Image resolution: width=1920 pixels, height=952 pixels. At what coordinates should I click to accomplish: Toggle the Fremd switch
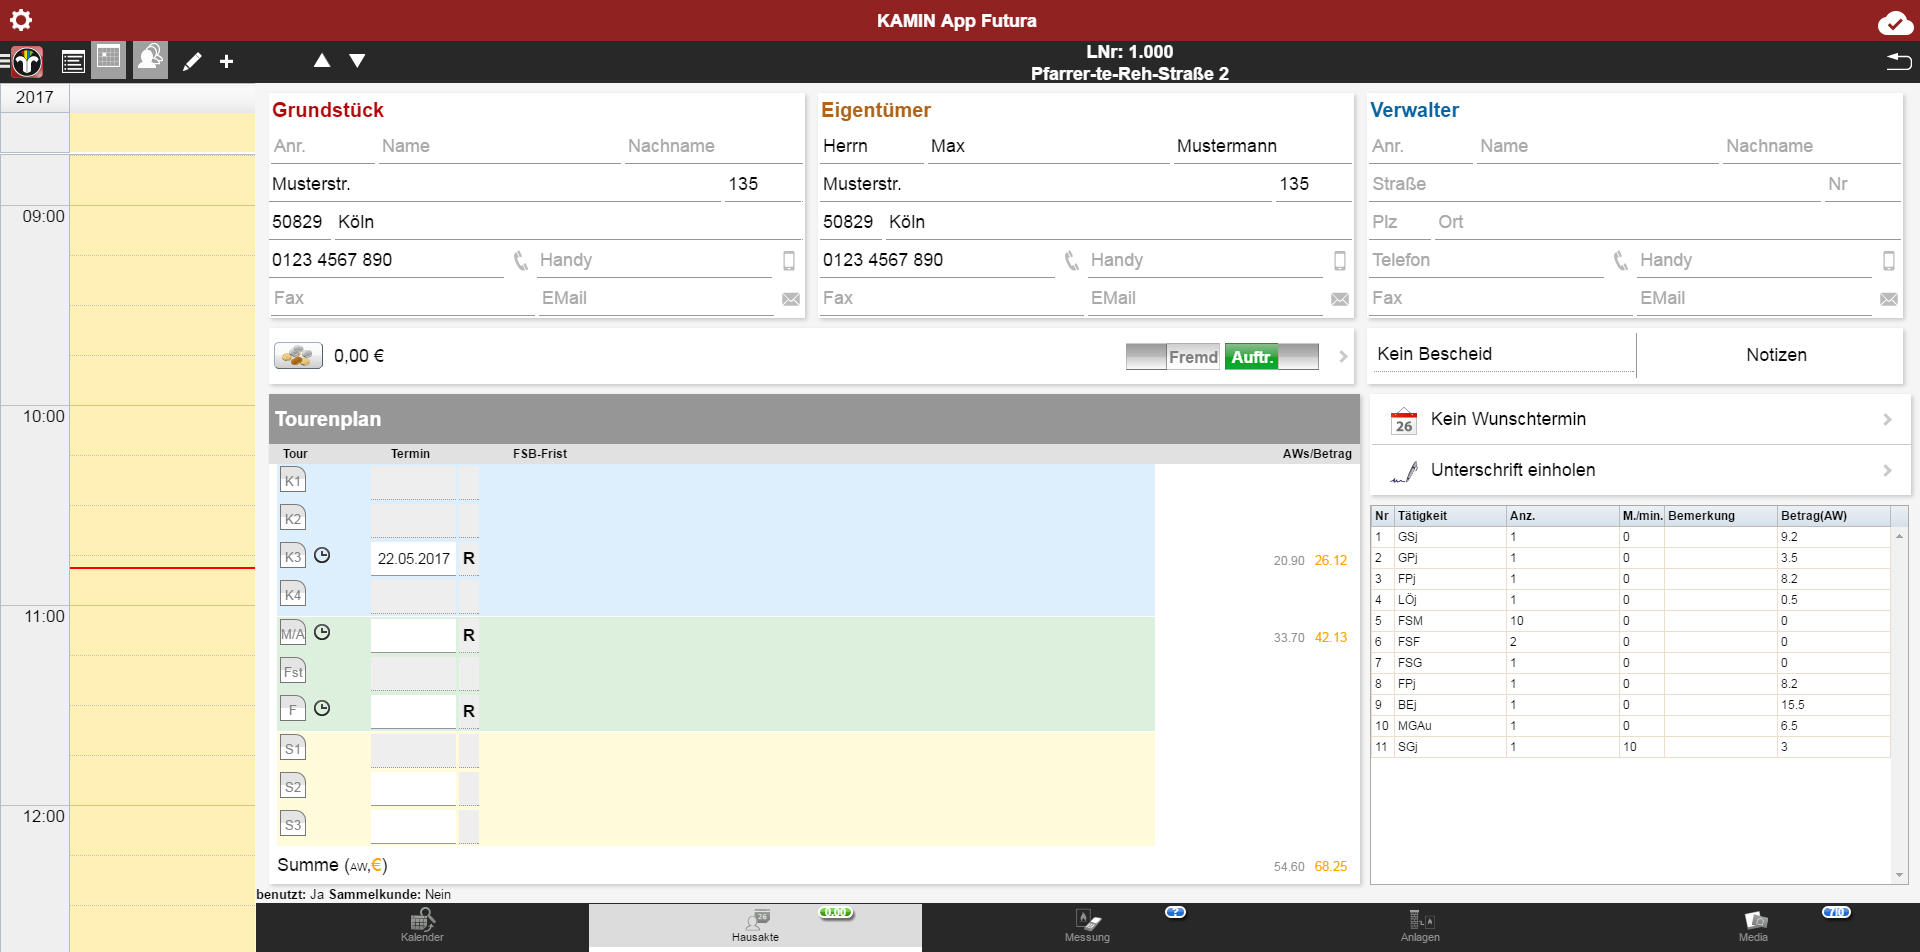point(1172,357)
